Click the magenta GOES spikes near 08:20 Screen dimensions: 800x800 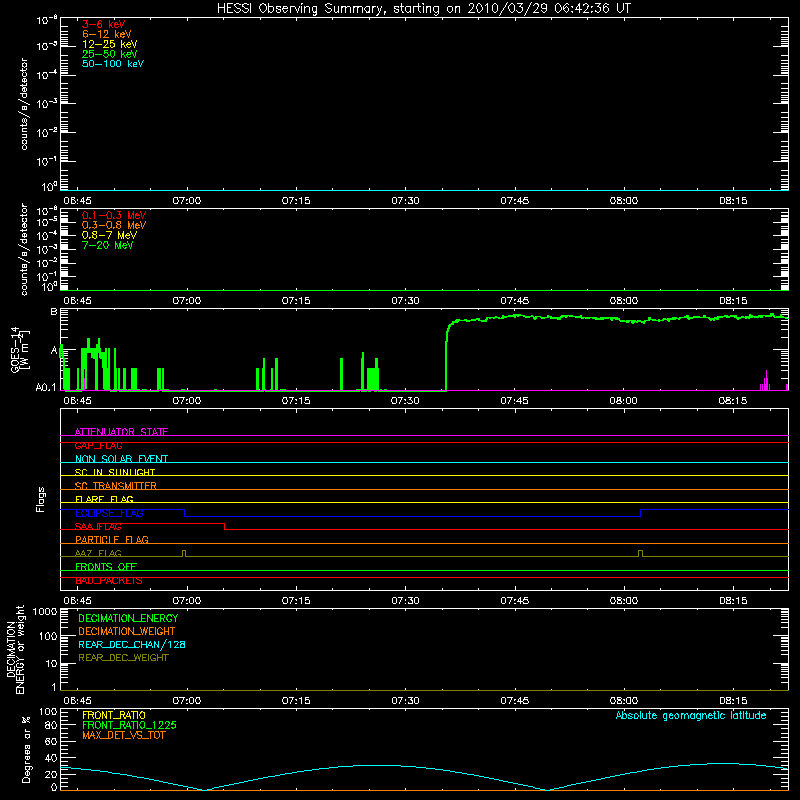pyautogui.click(x=765, y=381)
